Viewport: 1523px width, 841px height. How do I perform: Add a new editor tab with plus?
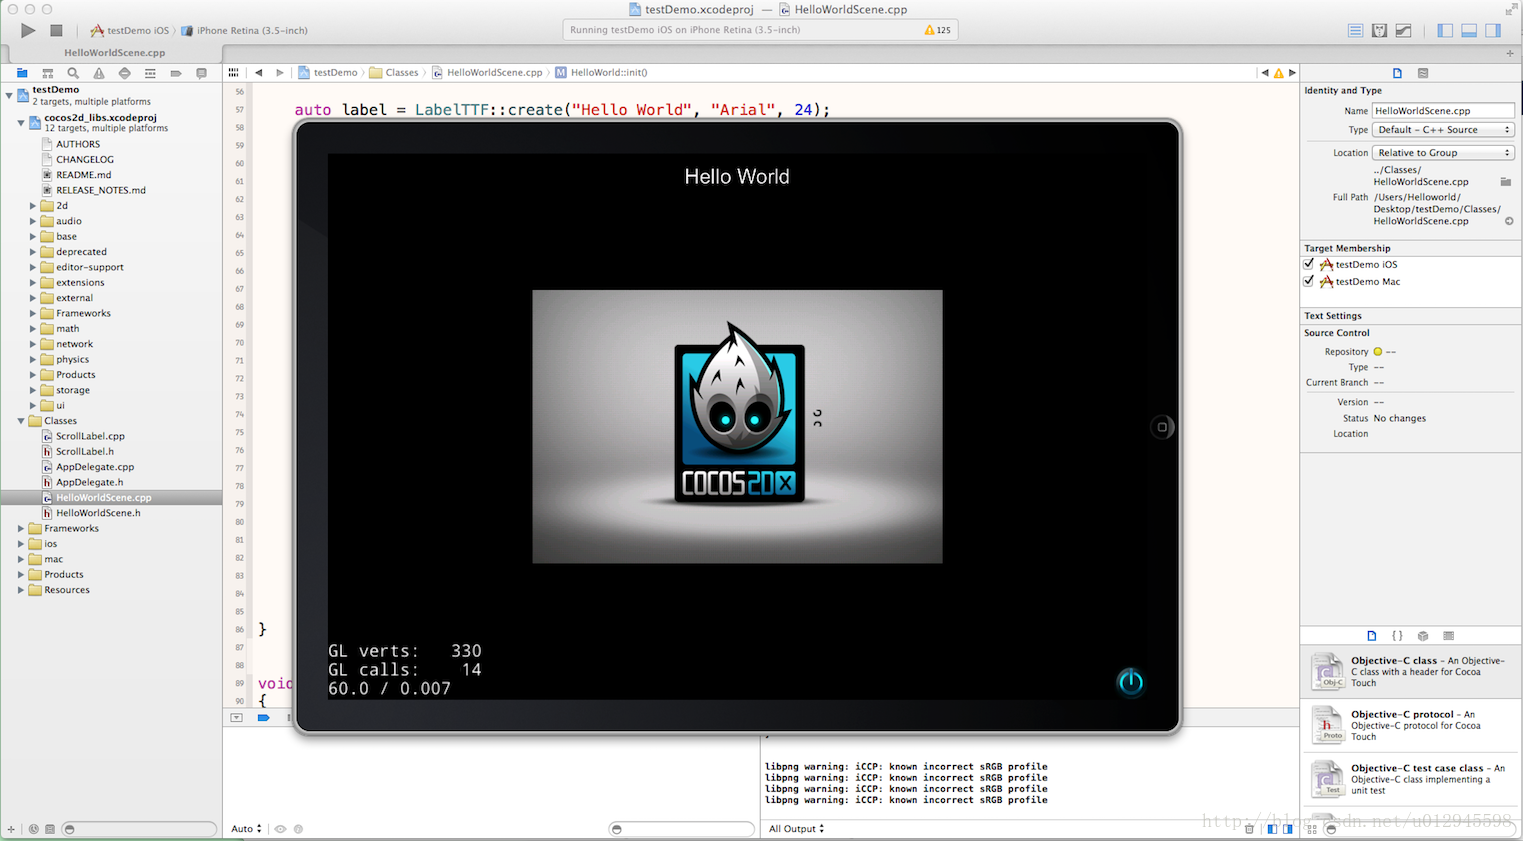point(1510,53)
